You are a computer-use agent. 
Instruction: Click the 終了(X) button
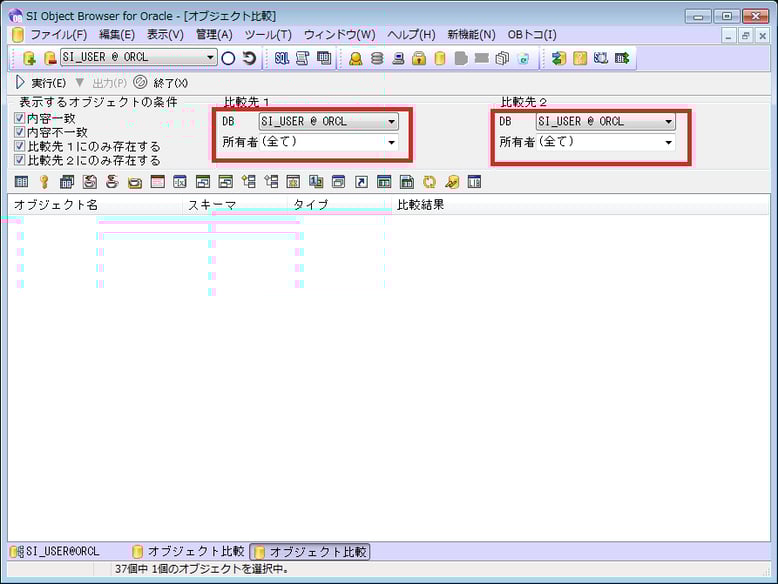point(161,82)
